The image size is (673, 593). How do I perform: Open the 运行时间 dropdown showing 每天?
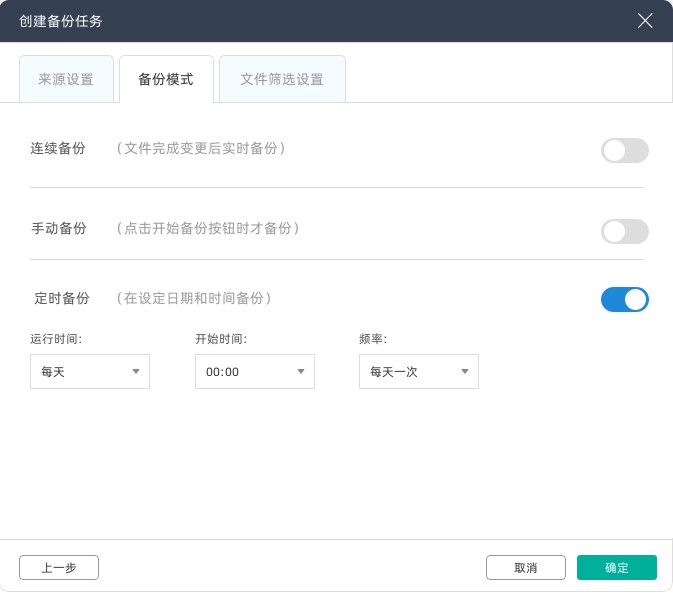(90, 371)
